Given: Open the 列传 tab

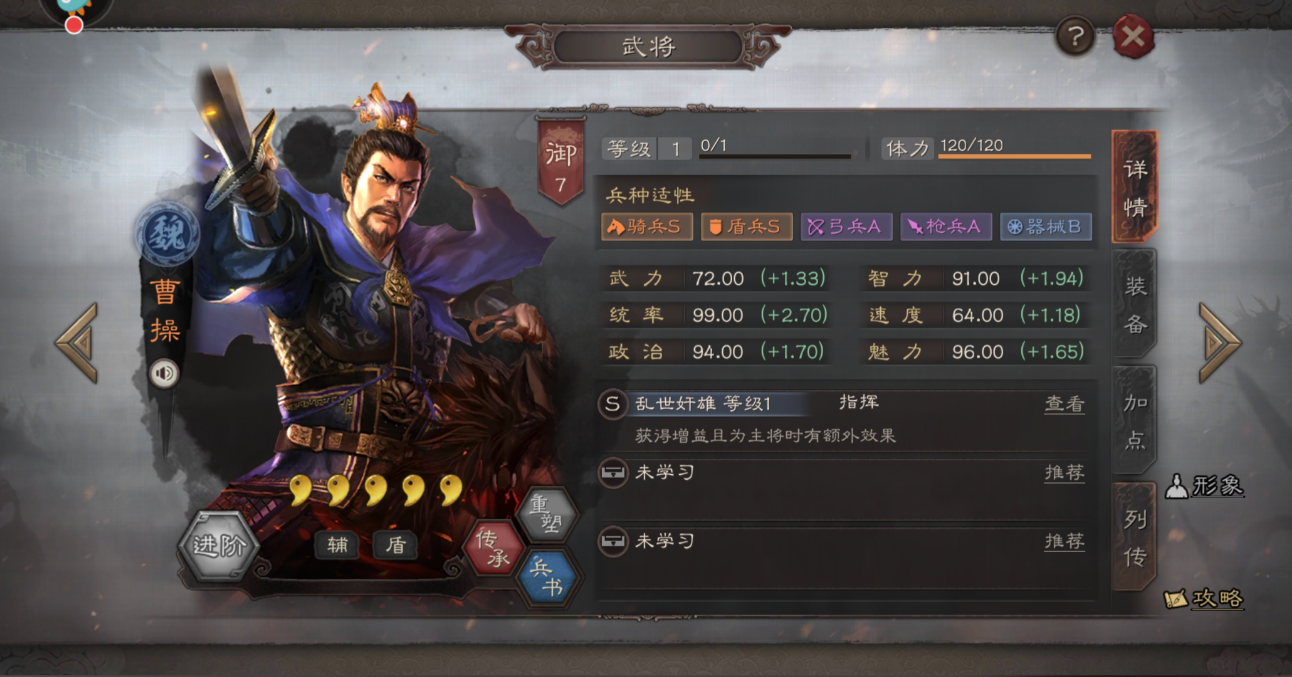Looking at the screenshot, I should (x=1135, y=537).
